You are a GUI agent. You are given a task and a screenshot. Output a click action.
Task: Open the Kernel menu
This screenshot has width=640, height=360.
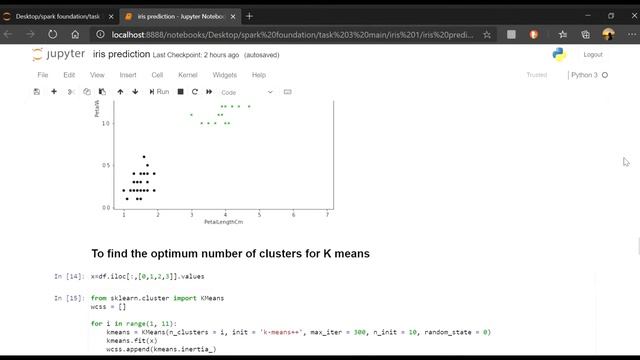(x=188, y=75)
